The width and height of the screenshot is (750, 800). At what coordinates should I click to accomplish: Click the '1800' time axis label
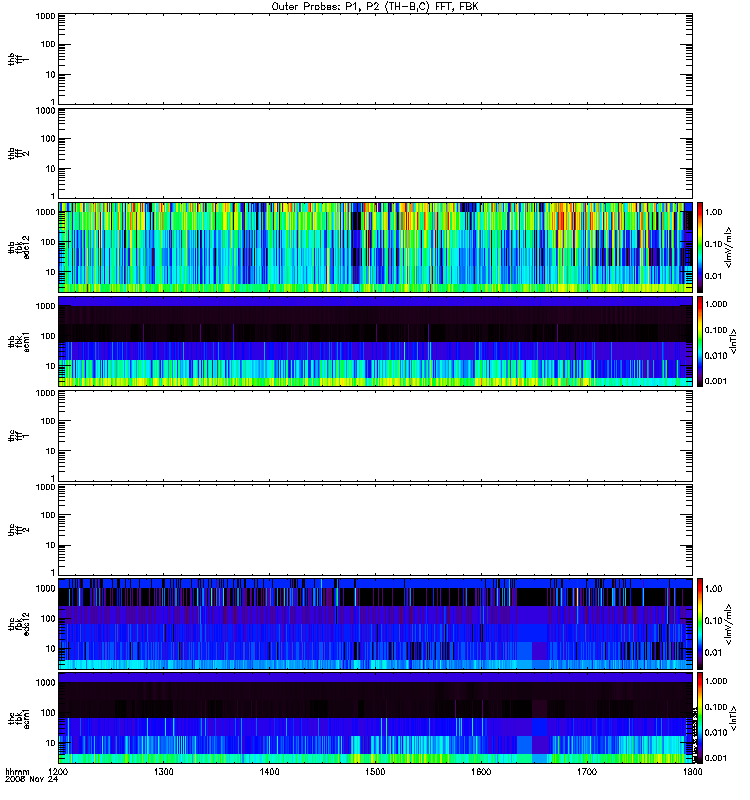click(692, 772)
